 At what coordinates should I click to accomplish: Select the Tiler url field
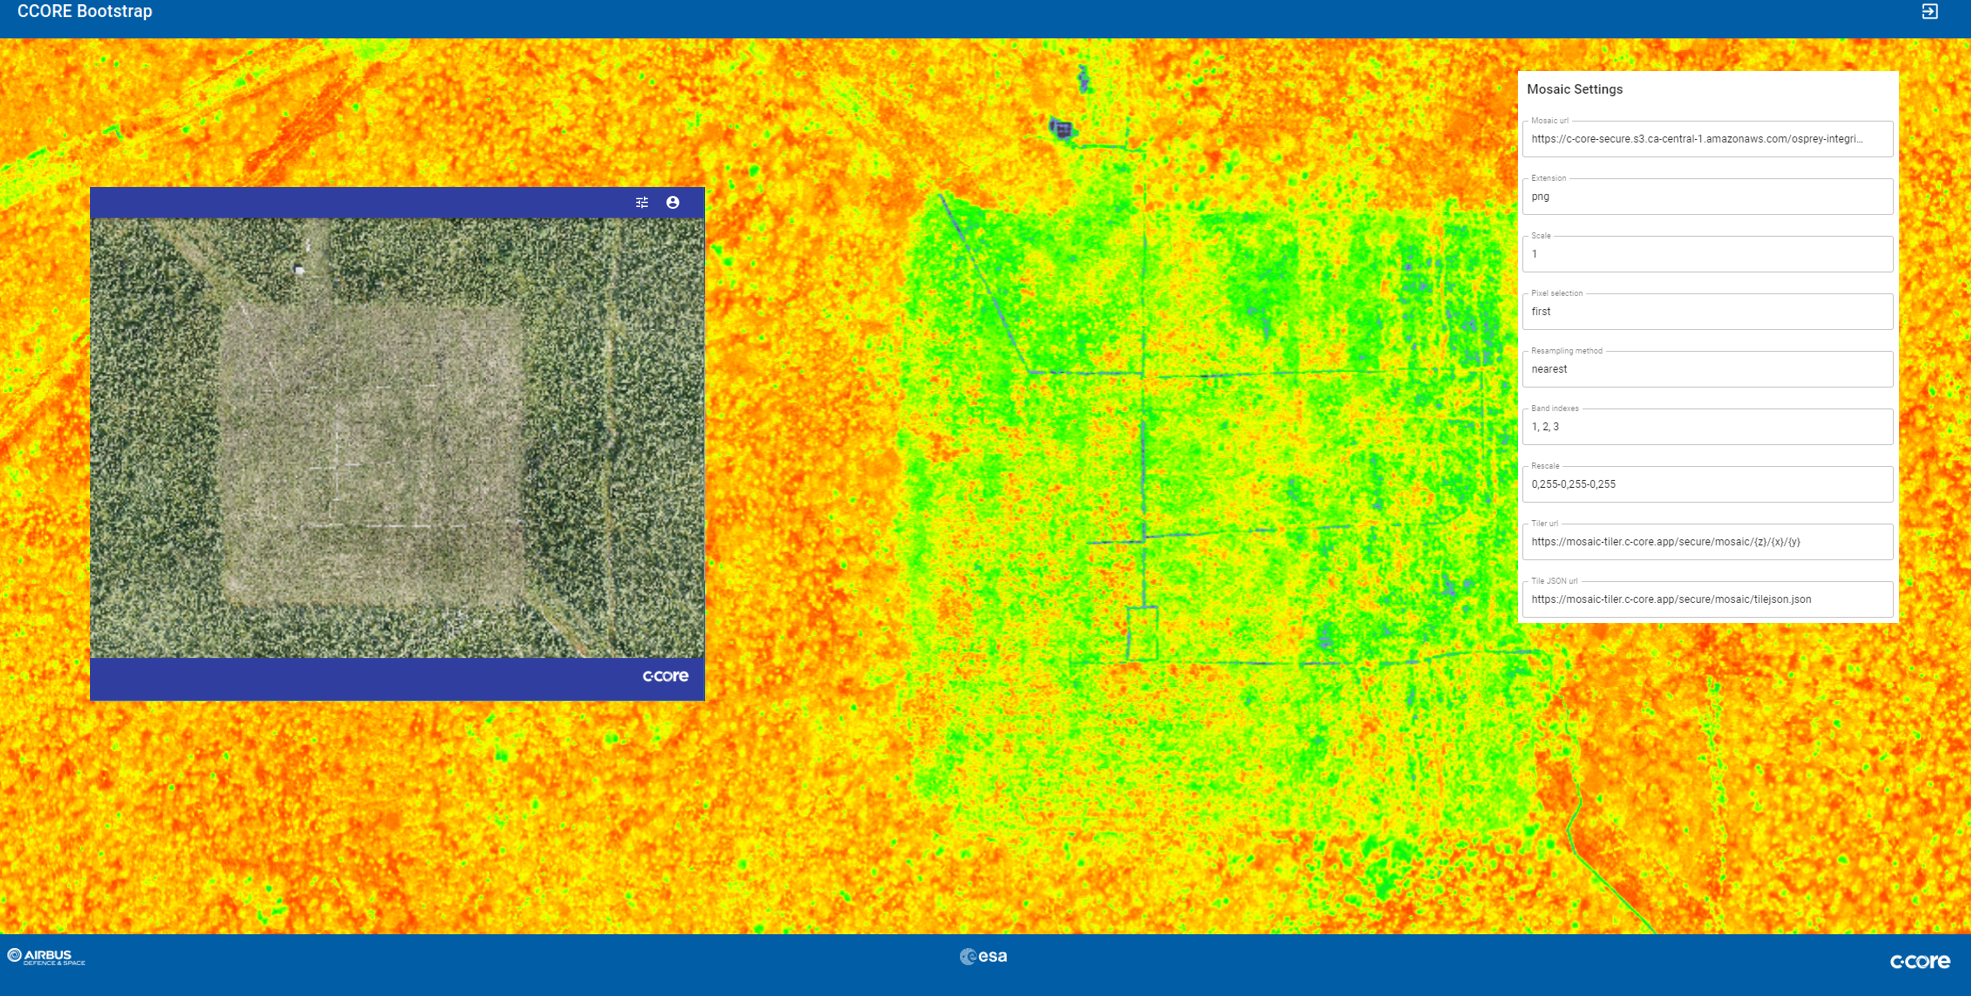[x=1707, y=541]
